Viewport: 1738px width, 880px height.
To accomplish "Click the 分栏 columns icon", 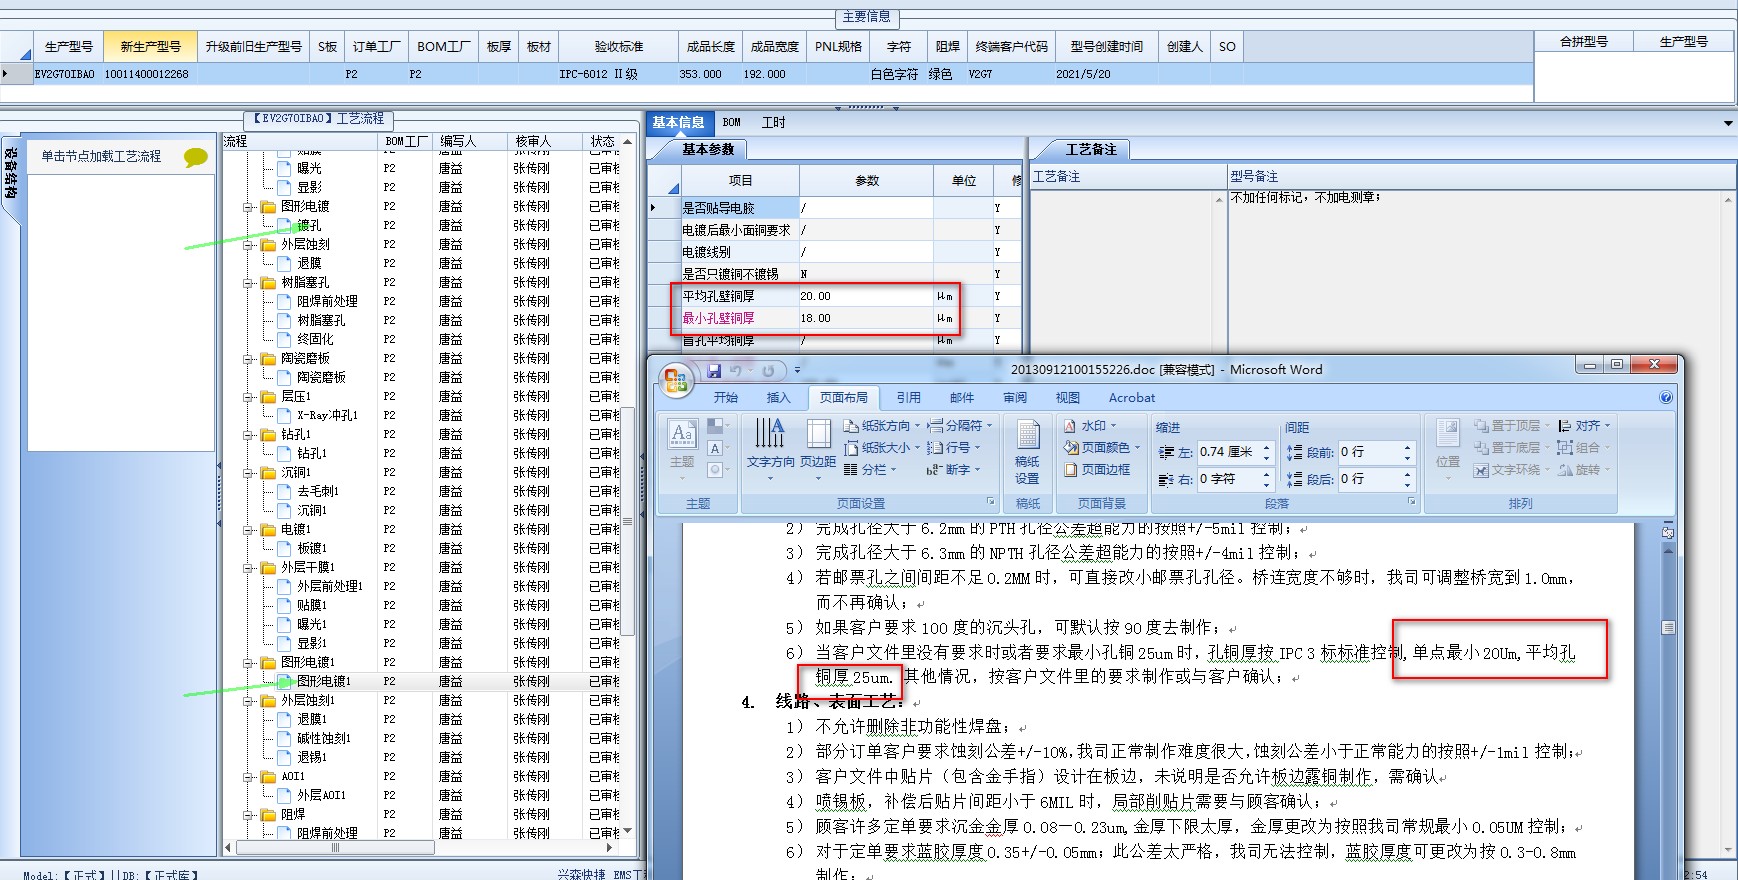I will coord(851,470).
